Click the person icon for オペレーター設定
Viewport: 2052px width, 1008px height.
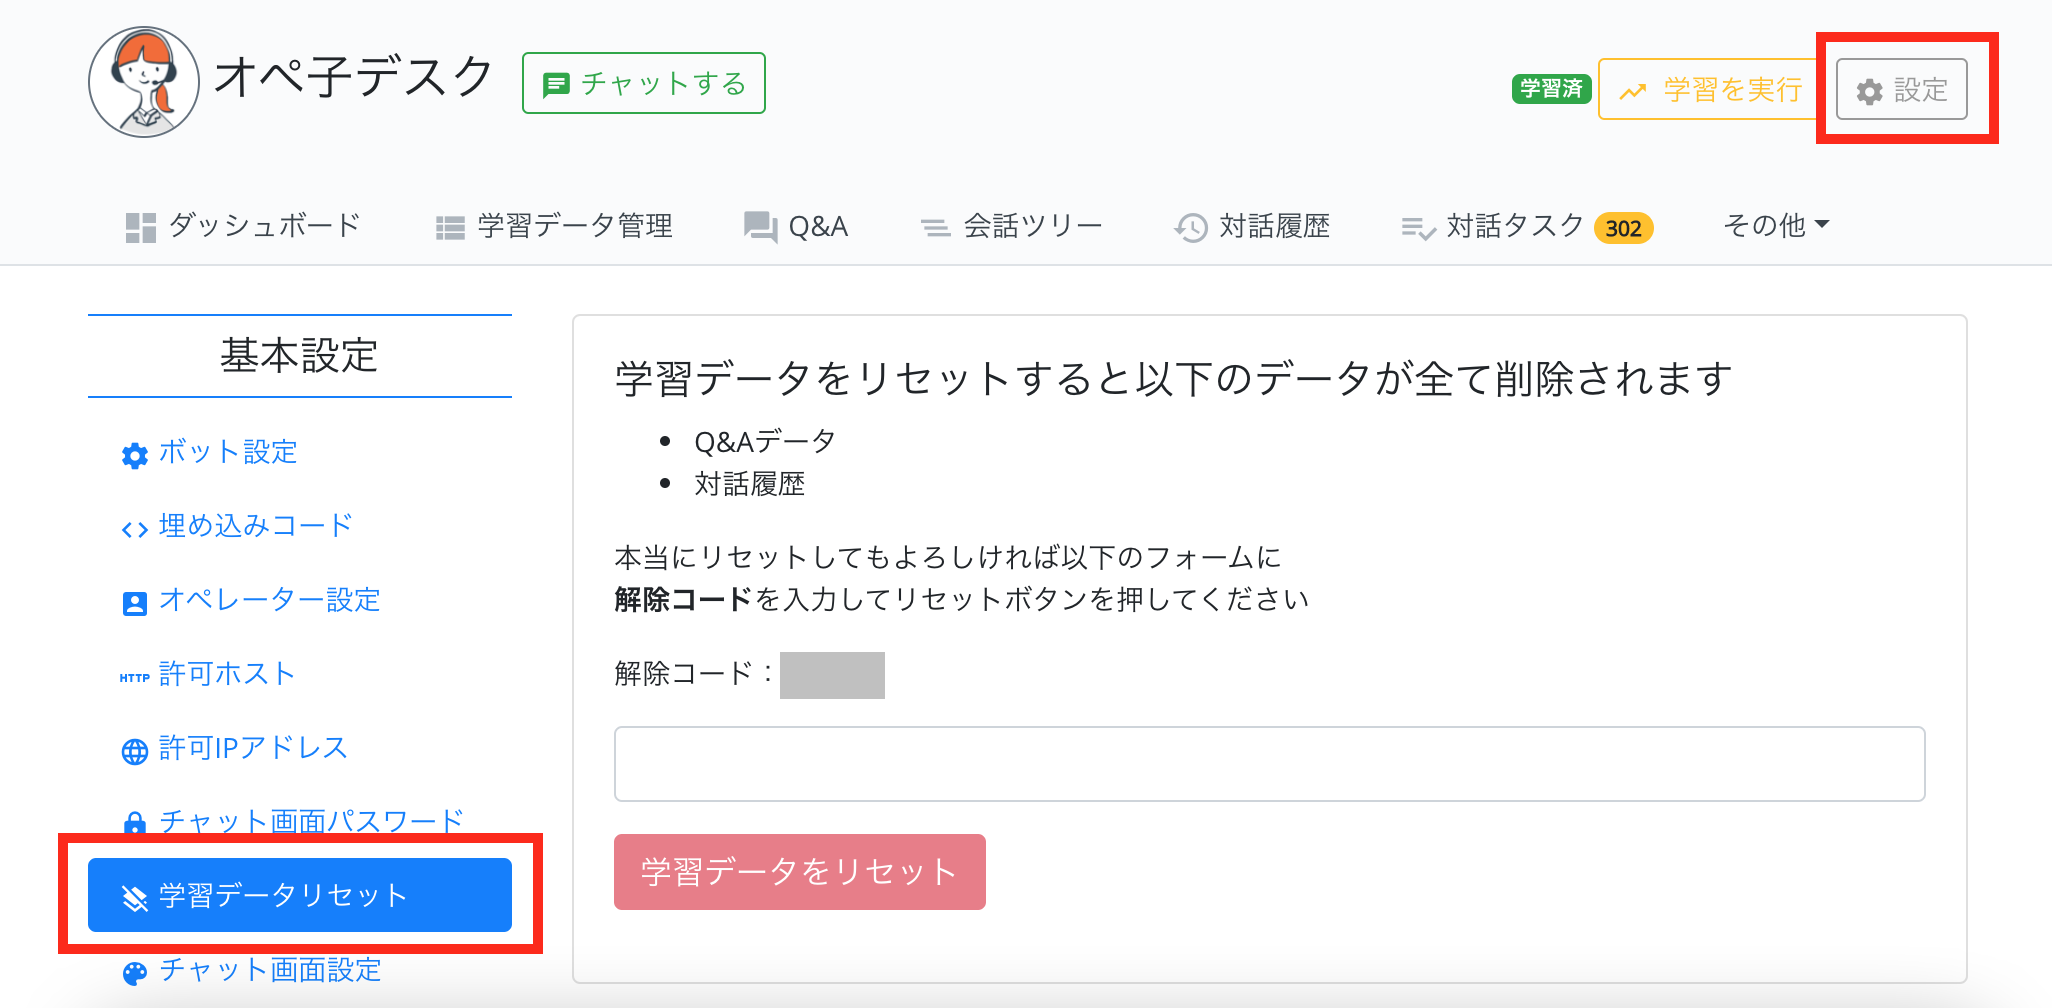click(x=135, y=603)
